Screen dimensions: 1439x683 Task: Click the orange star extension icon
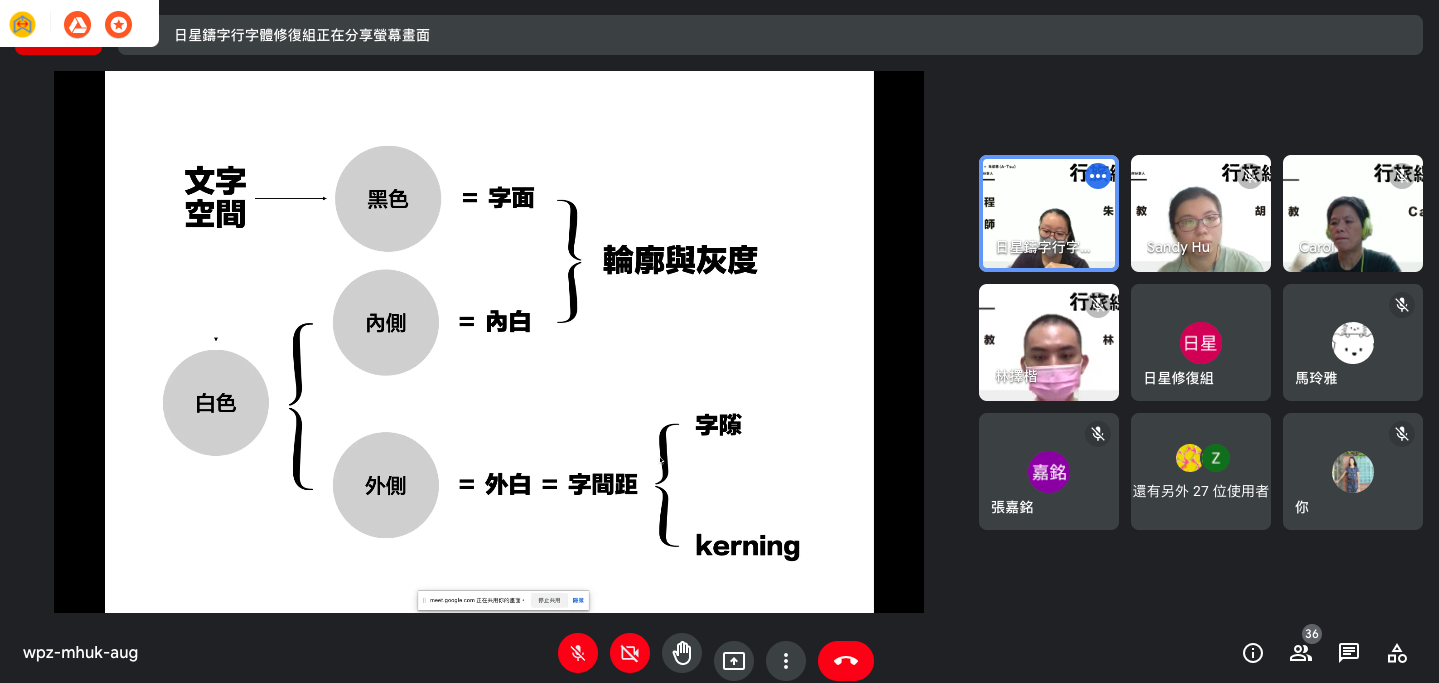118,24
